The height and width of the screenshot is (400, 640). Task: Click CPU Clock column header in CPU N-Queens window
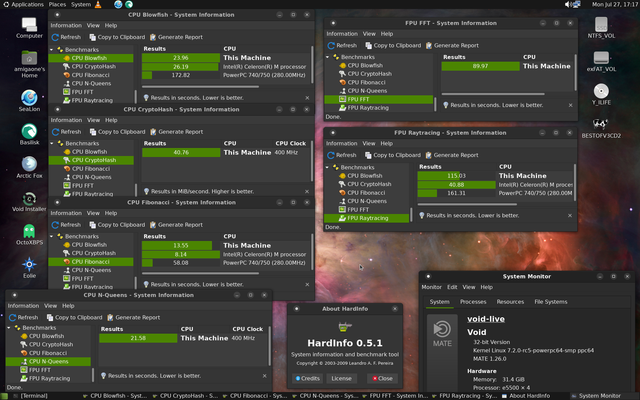[248, 329]
